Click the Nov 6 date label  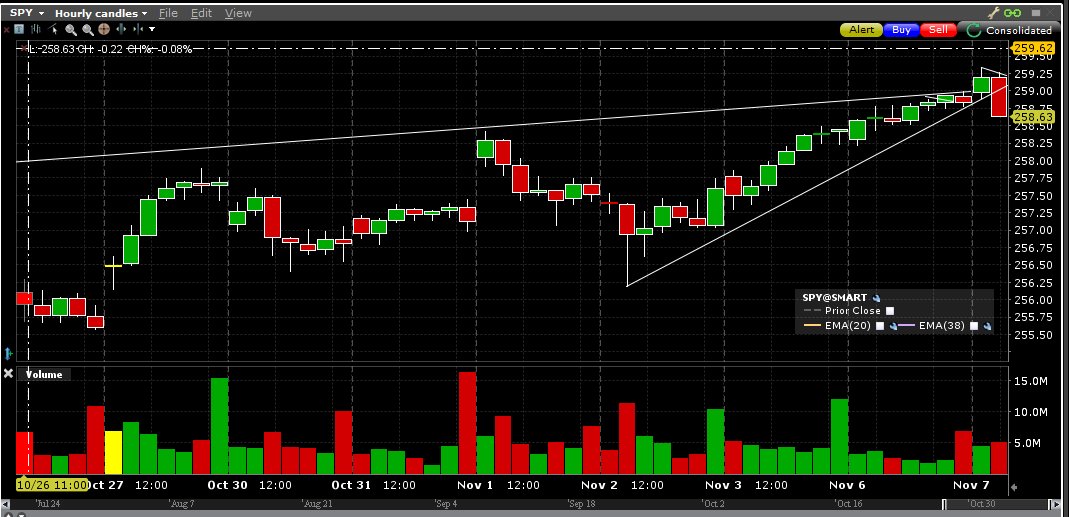847,485
